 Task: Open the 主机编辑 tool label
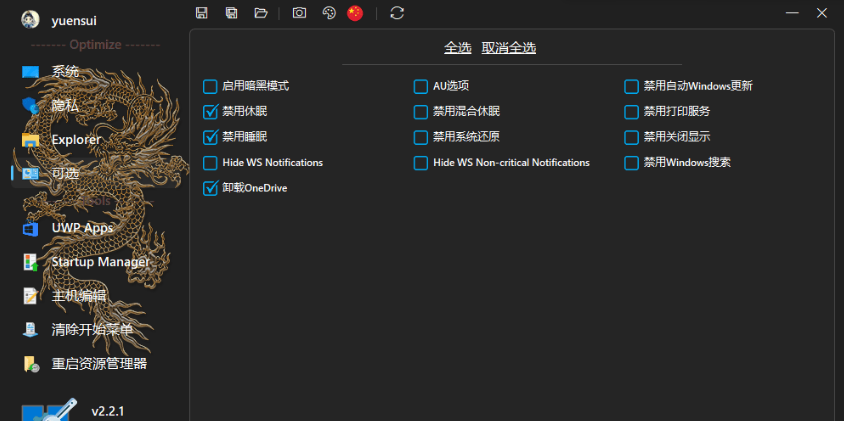79,296
